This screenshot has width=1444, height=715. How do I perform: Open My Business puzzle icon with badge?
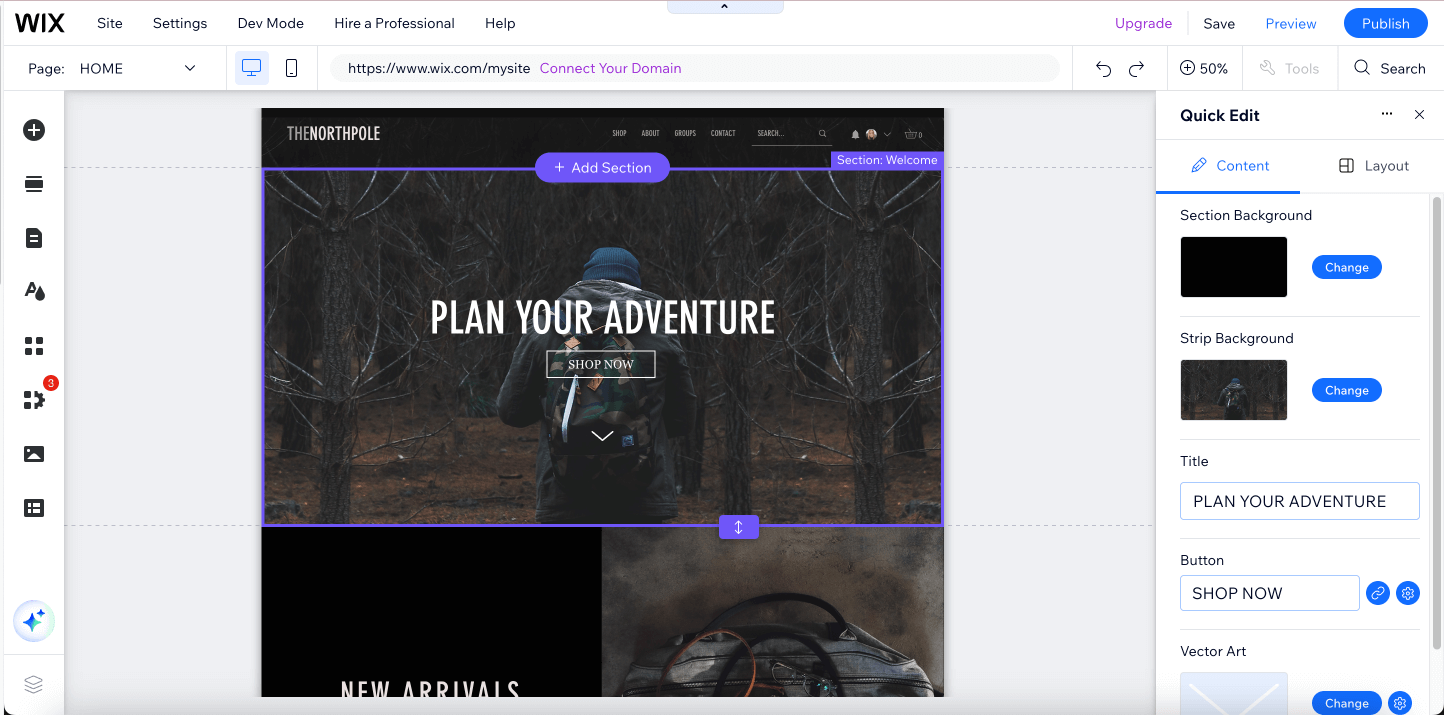coord(34,400)
